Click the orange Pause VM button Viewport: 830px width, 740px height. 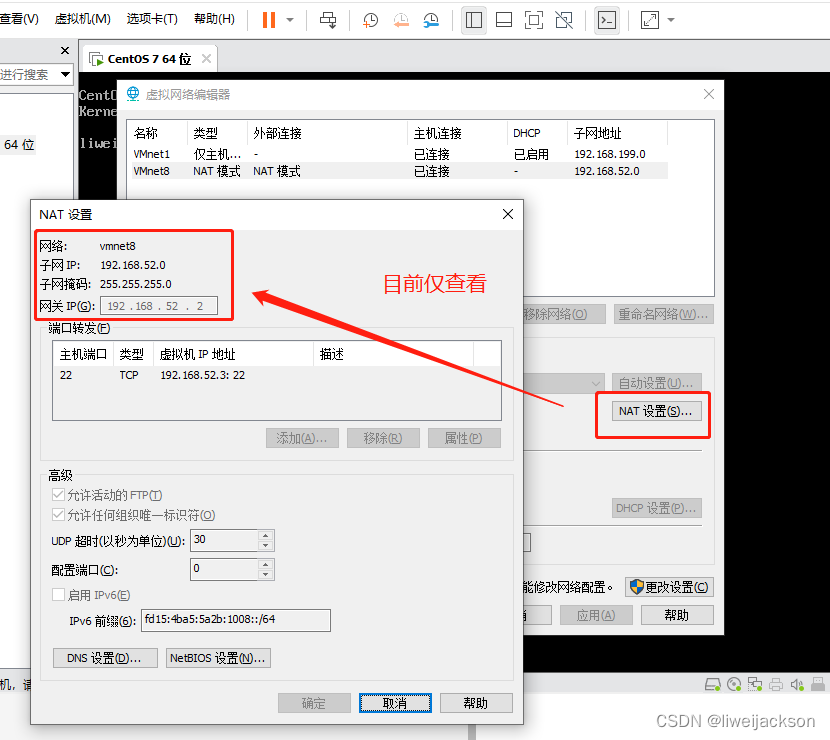[269, 20]
